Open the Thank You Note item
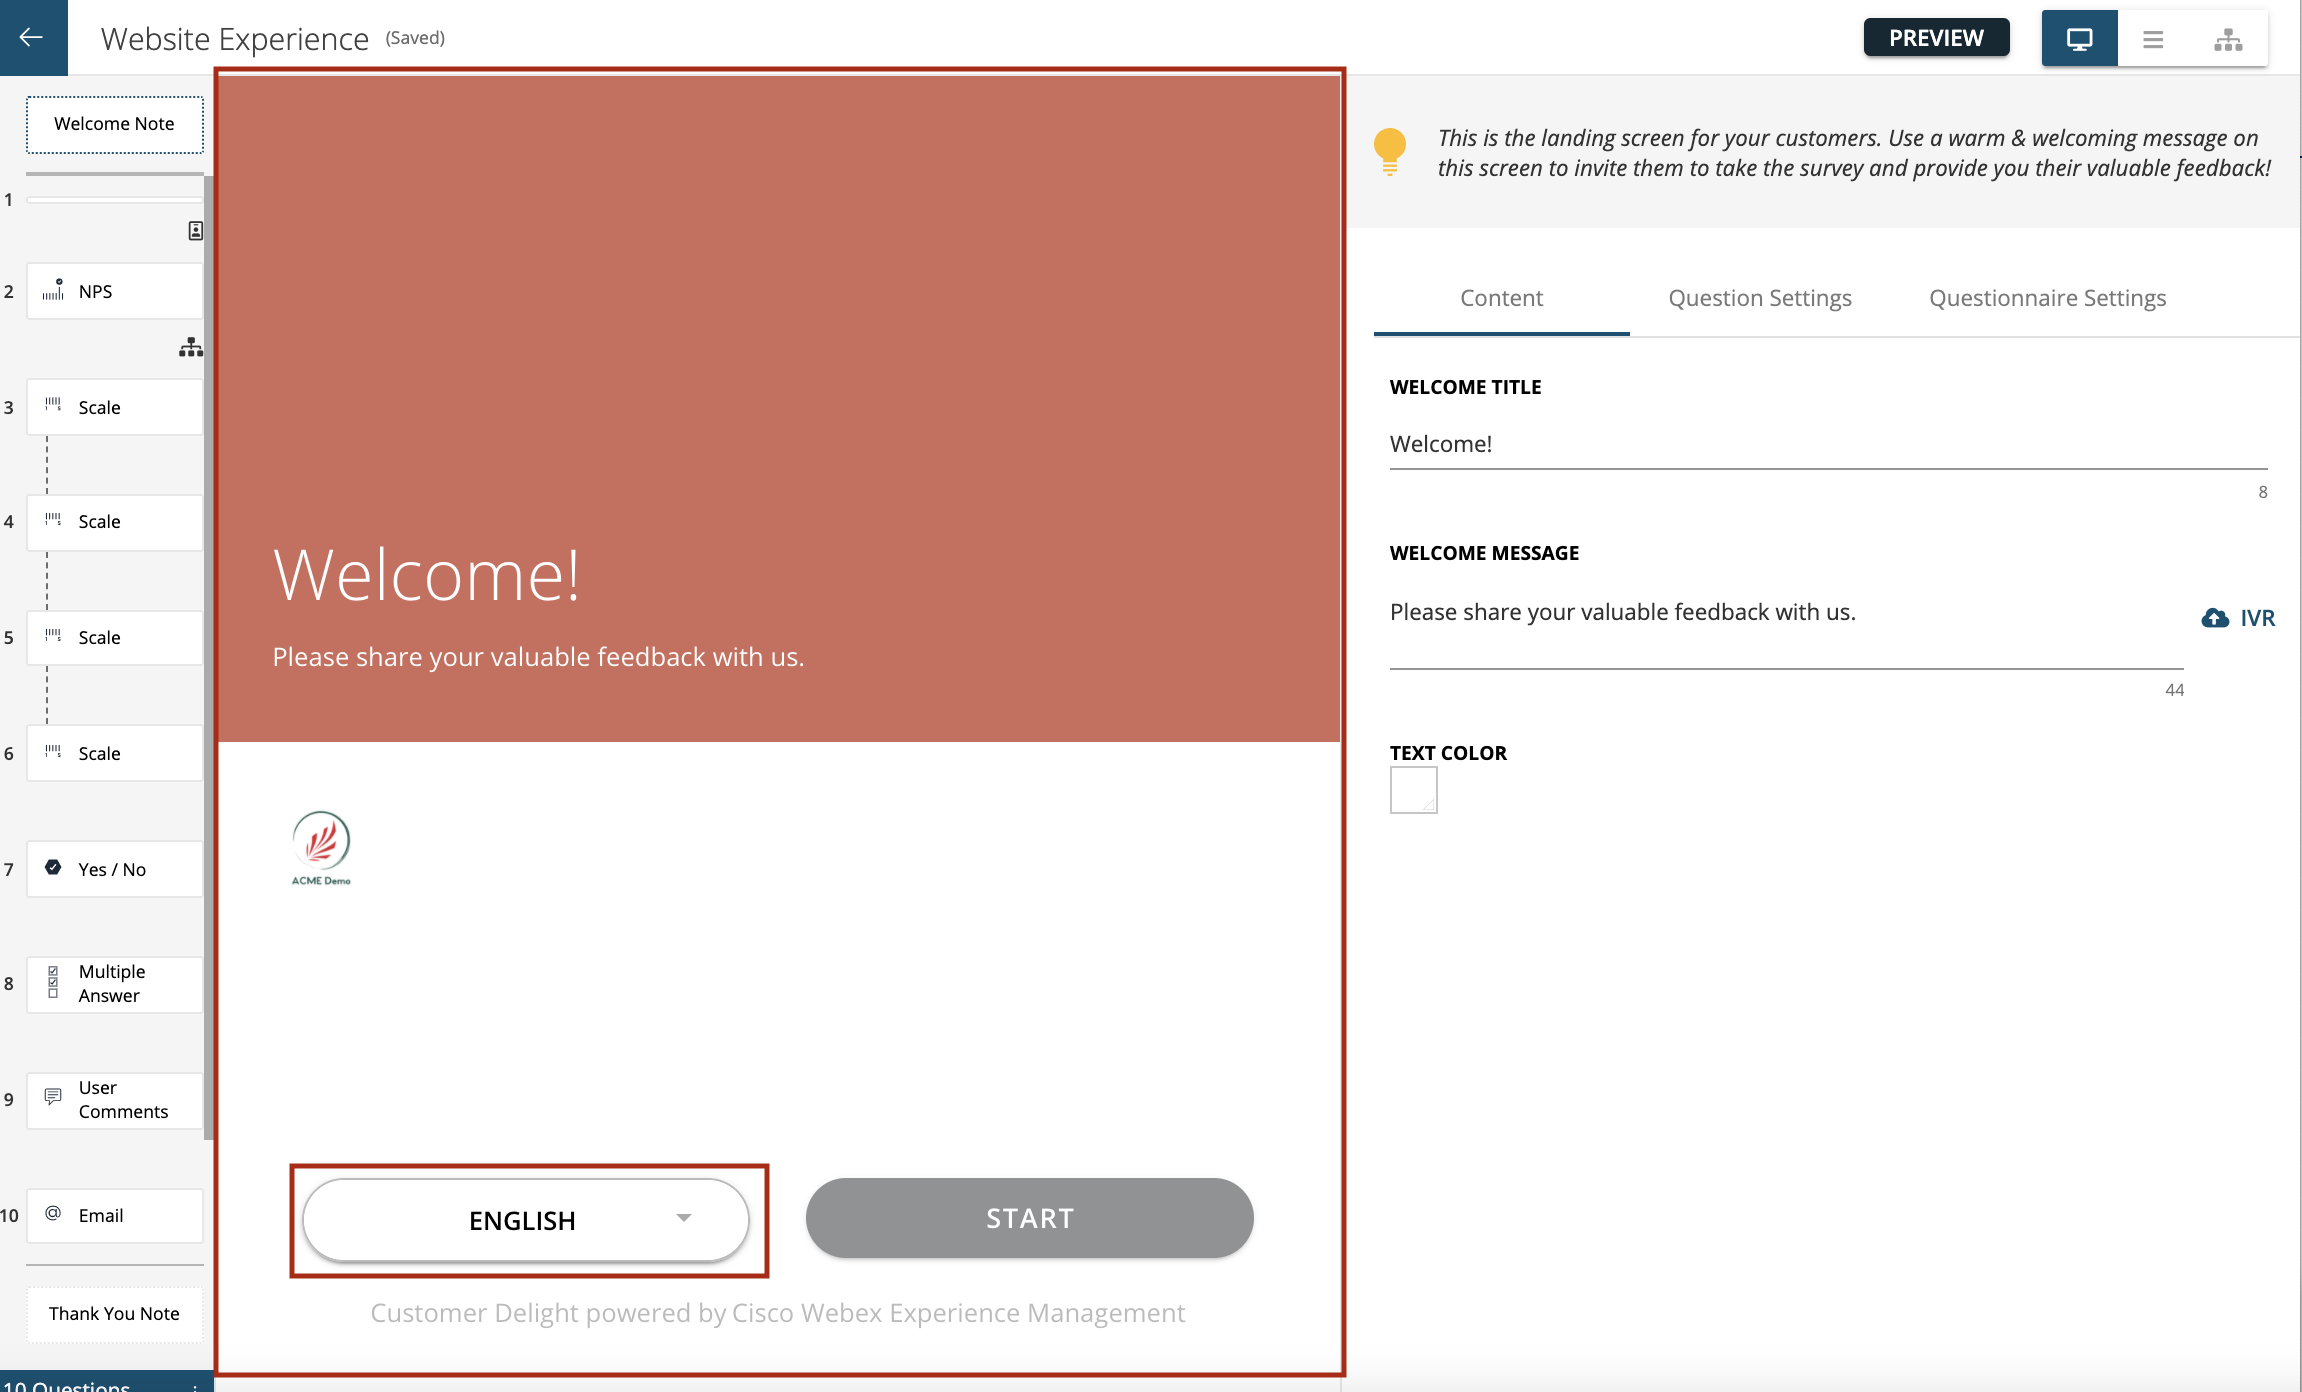Viewport: 2302px width, 1392px height. click(x=115, y=1313)
